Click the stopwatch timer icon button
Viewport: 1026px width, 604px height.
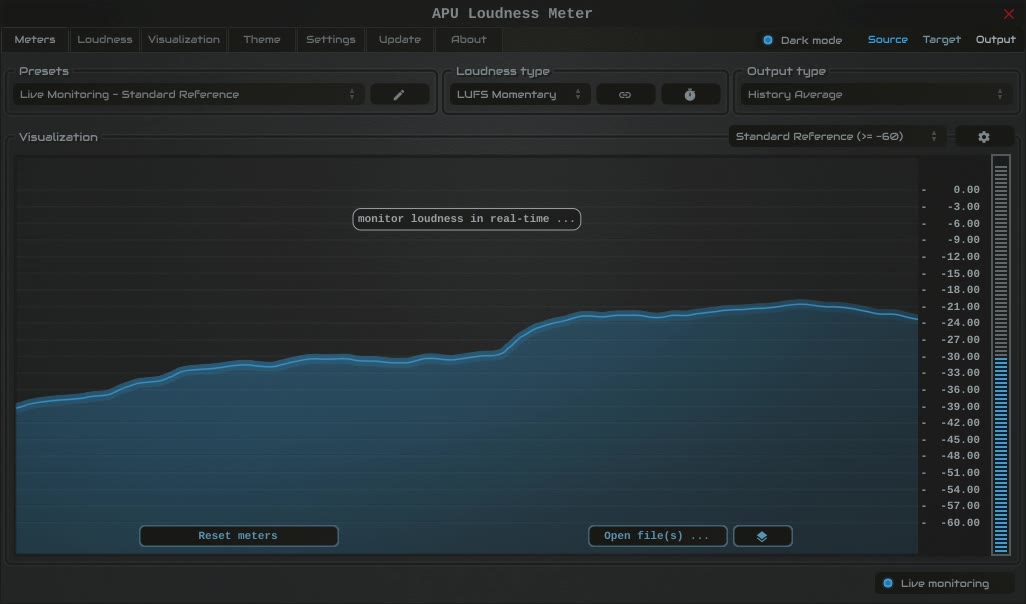(x=690, y=94)
